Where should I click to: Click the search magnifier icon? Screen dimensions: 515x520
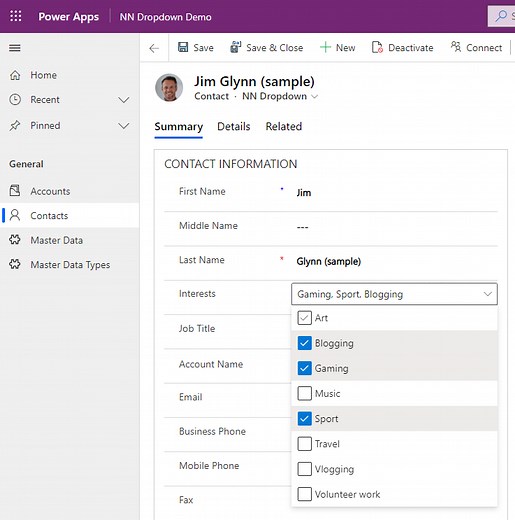click(501, 16)
